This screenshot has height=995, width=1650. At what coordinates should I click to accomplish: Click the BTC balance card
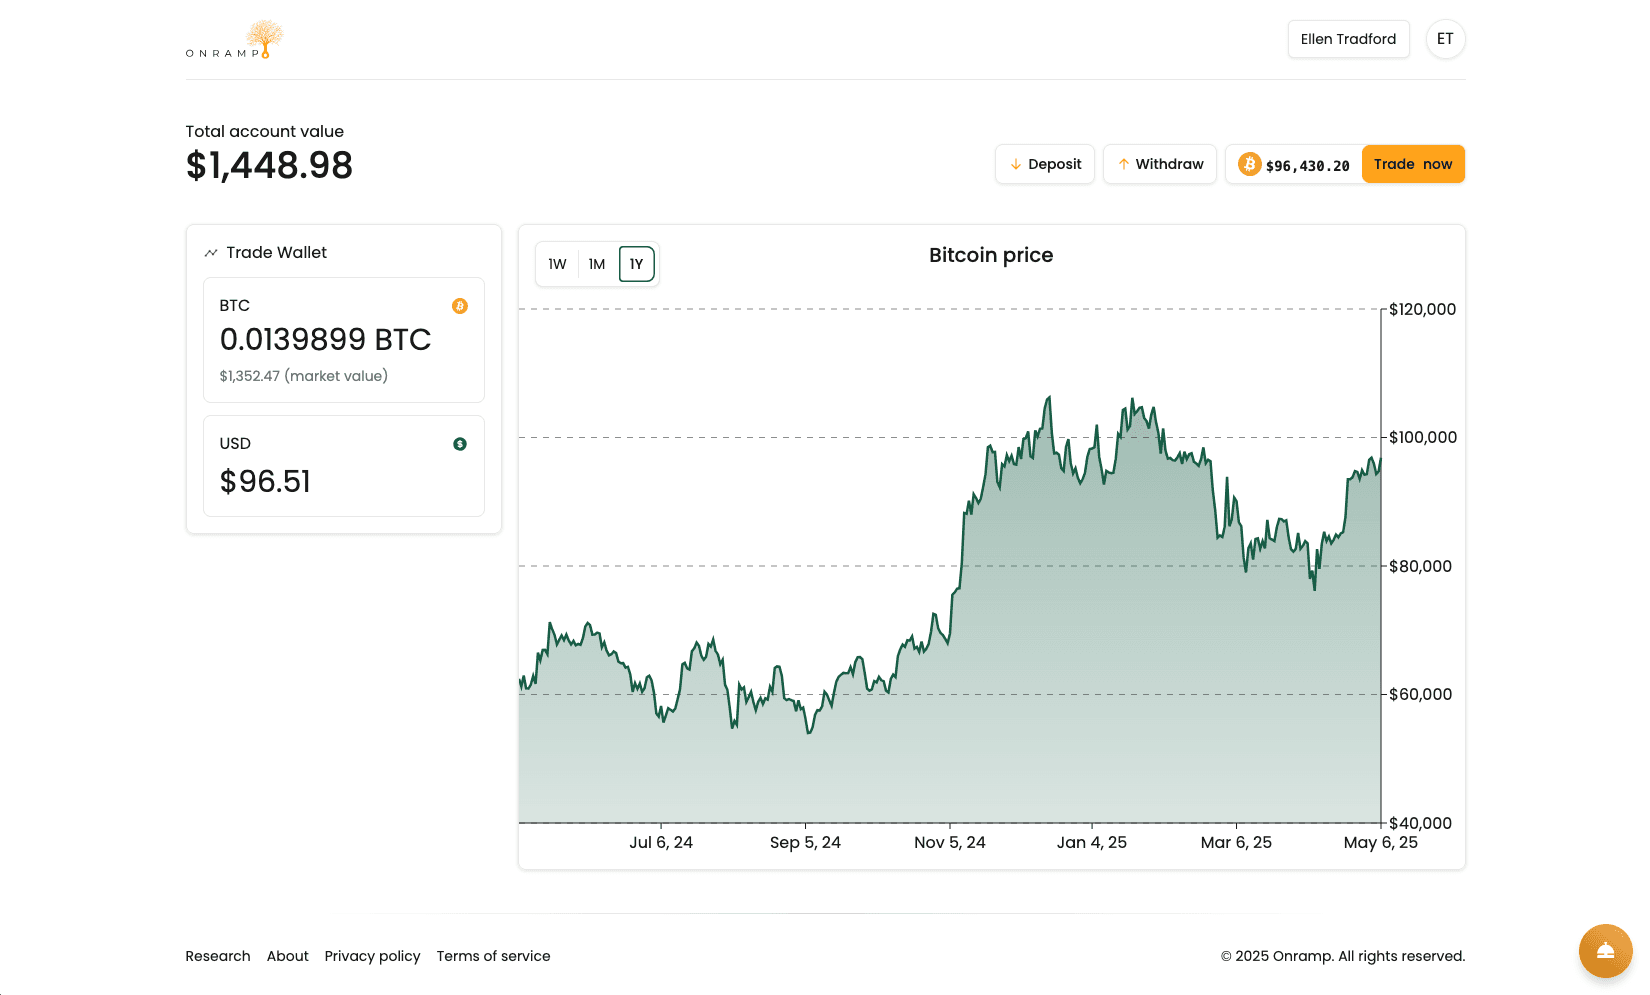click(x=344, y=340)
